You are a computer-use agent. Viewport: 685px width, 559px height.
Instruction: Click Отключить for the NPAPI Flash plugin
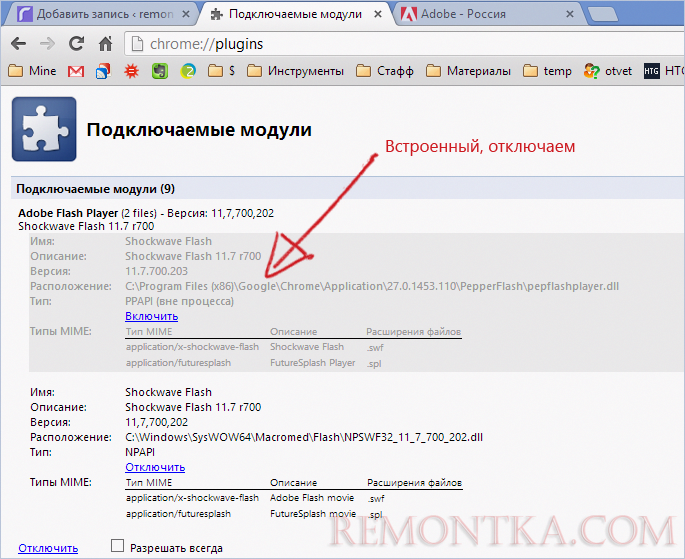pos(155,467)
